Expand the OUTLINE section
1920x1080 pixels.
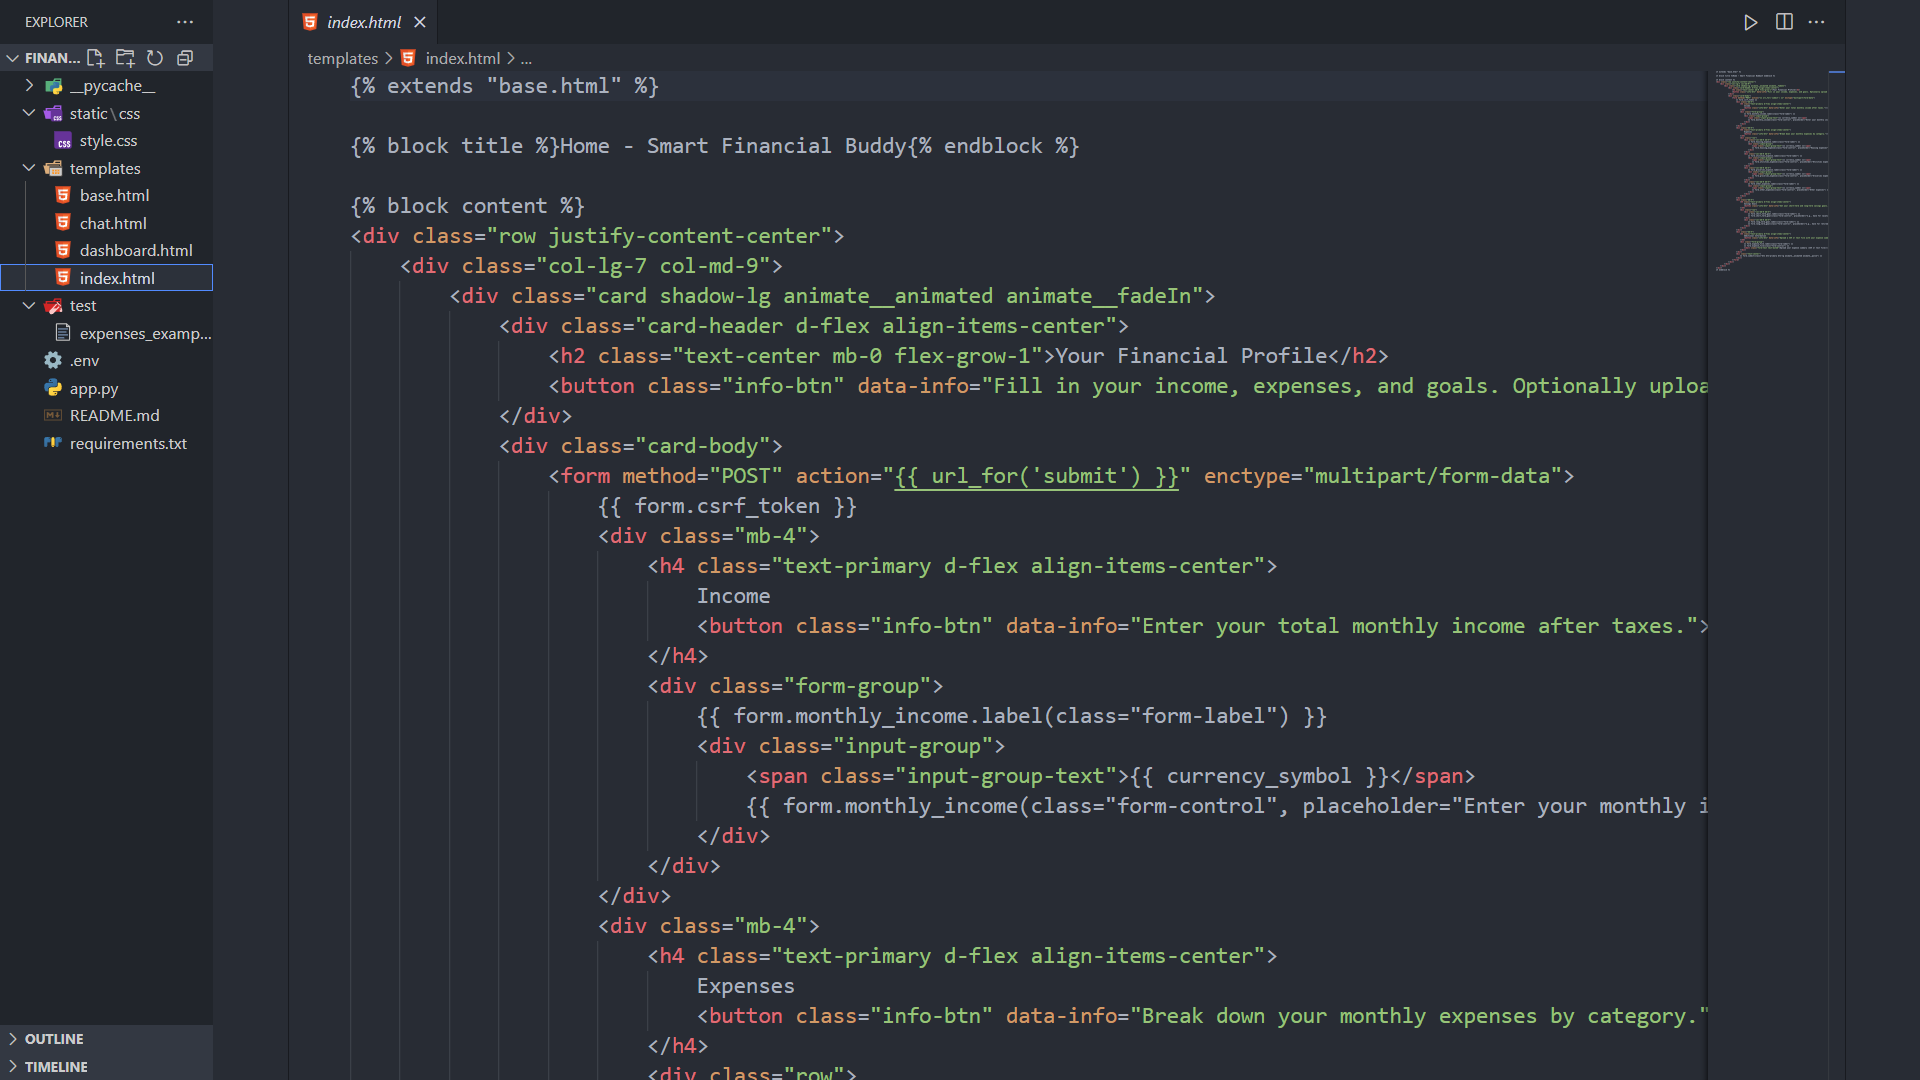click(x=54, y=1039)
